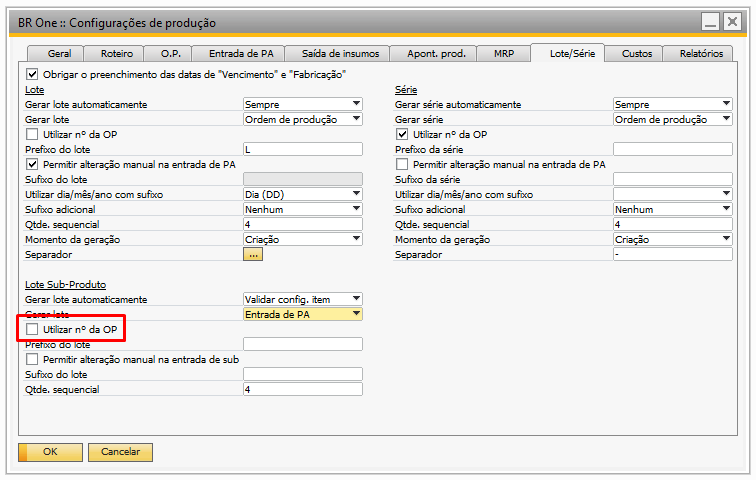The height and width of the screenshot is (480, 756).
Task: Minimize the BR One configuration window
Action: tap(710, 21)
